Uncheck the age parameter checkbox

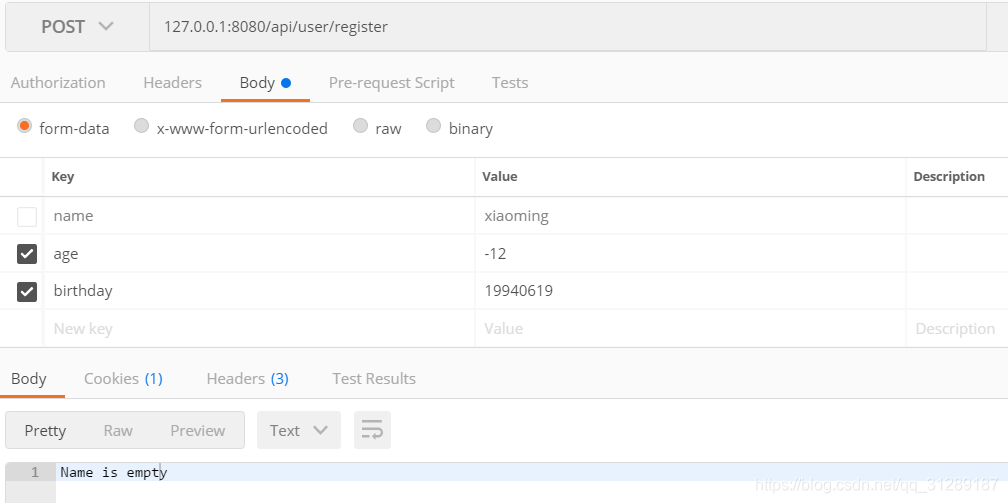[x=27, y=254]
